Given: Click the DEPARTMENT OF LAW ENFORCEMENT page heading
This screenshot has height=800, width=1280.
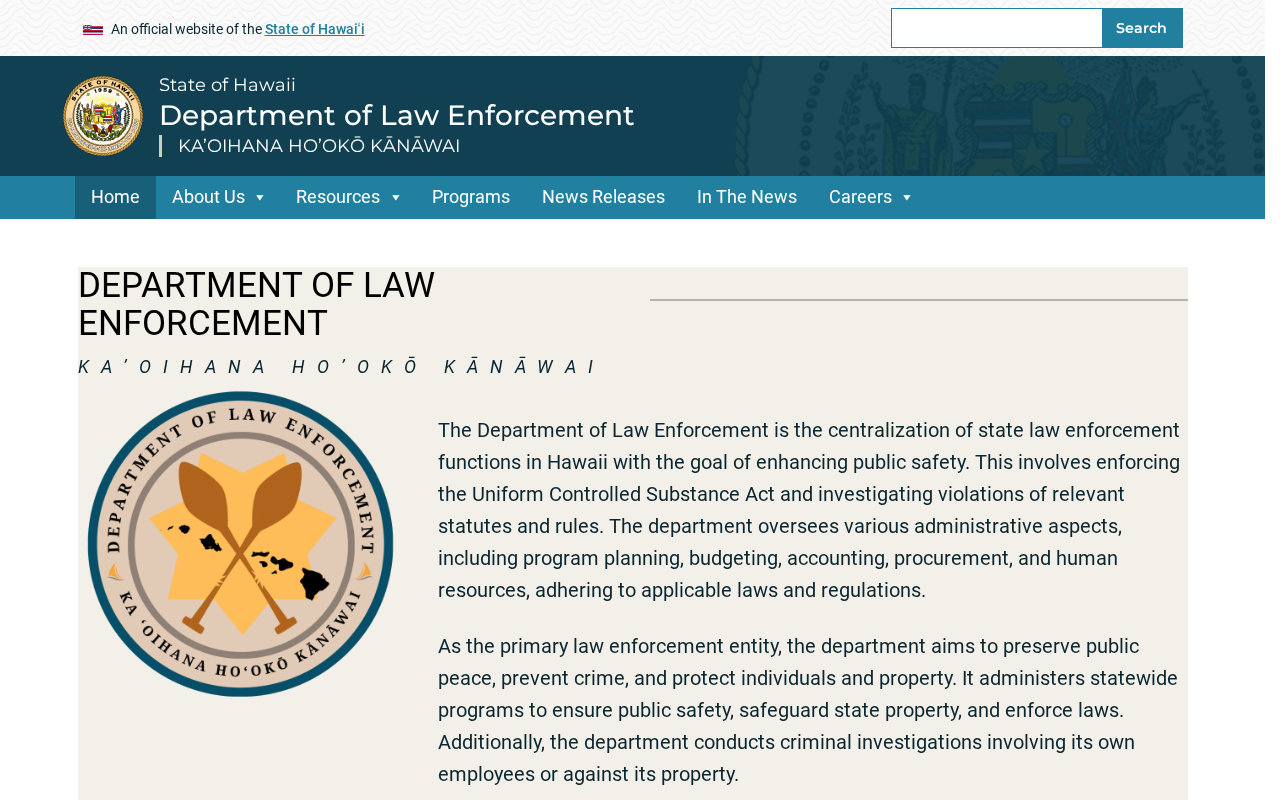Looking at the screenshot, I should click(256, 304).
